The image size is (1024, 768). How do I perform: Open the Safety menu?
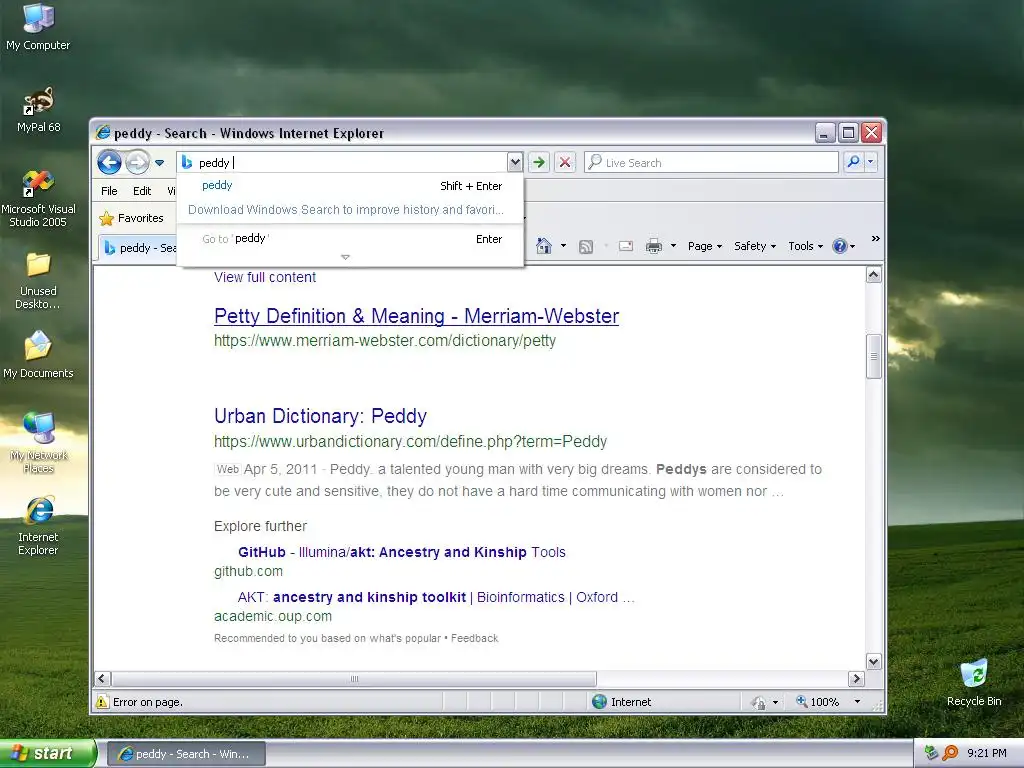[755, 246]
